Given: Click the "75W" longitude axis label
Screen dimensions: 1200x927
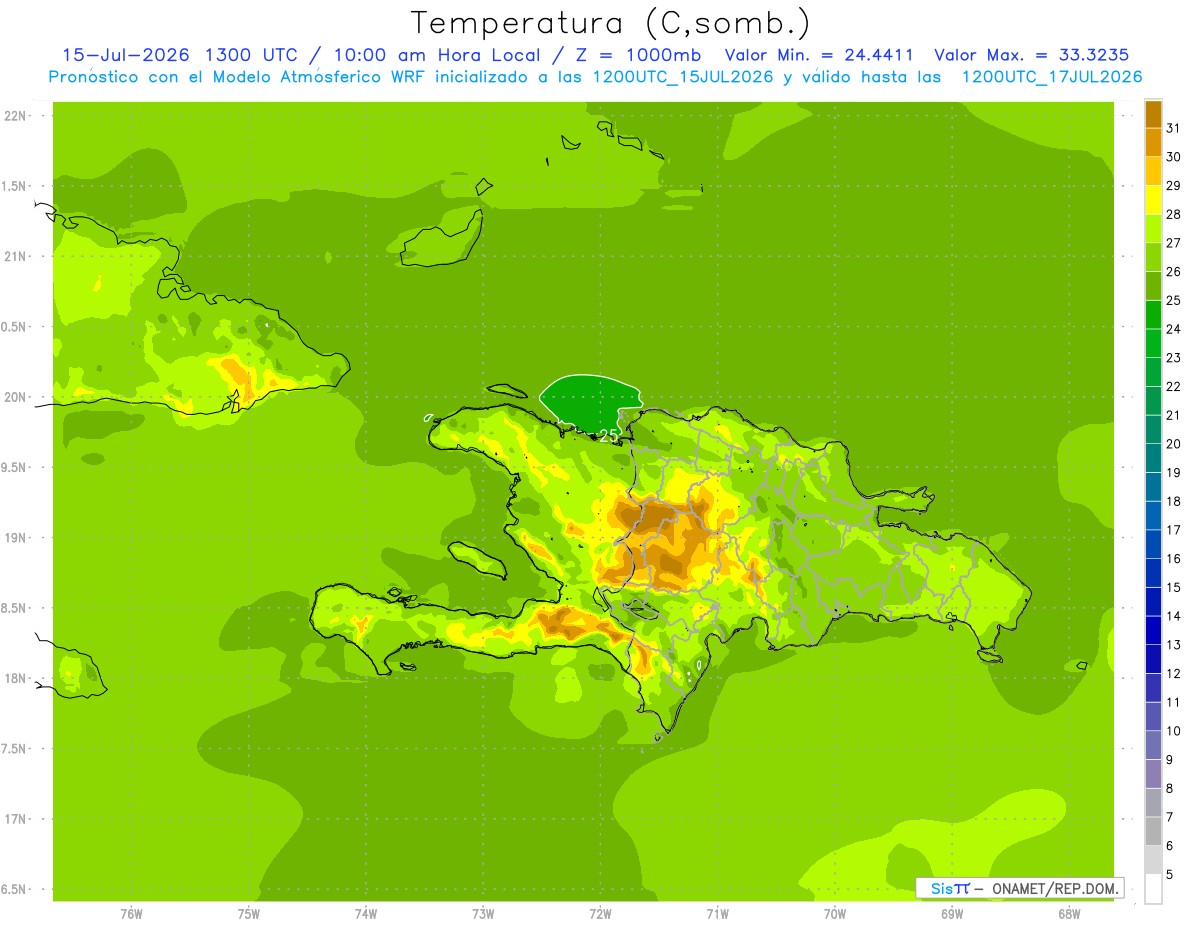Looking at the screenshot, I should click(249, 914).
